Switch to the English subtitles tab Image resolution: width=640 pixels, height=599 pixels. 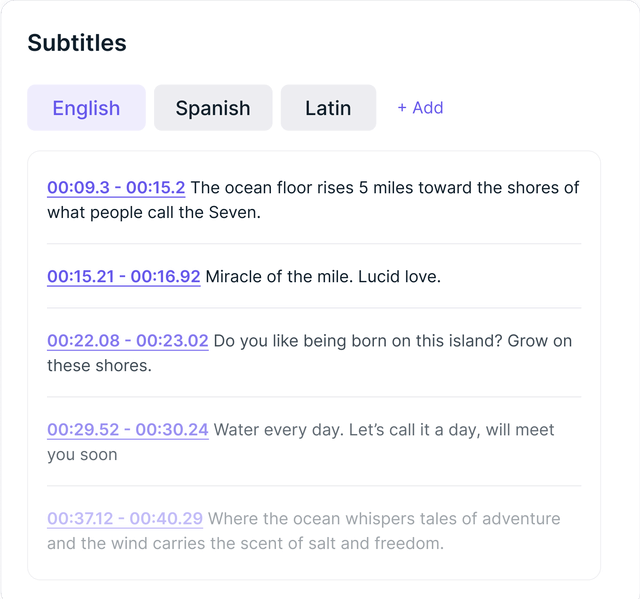[x=86, y=108]
